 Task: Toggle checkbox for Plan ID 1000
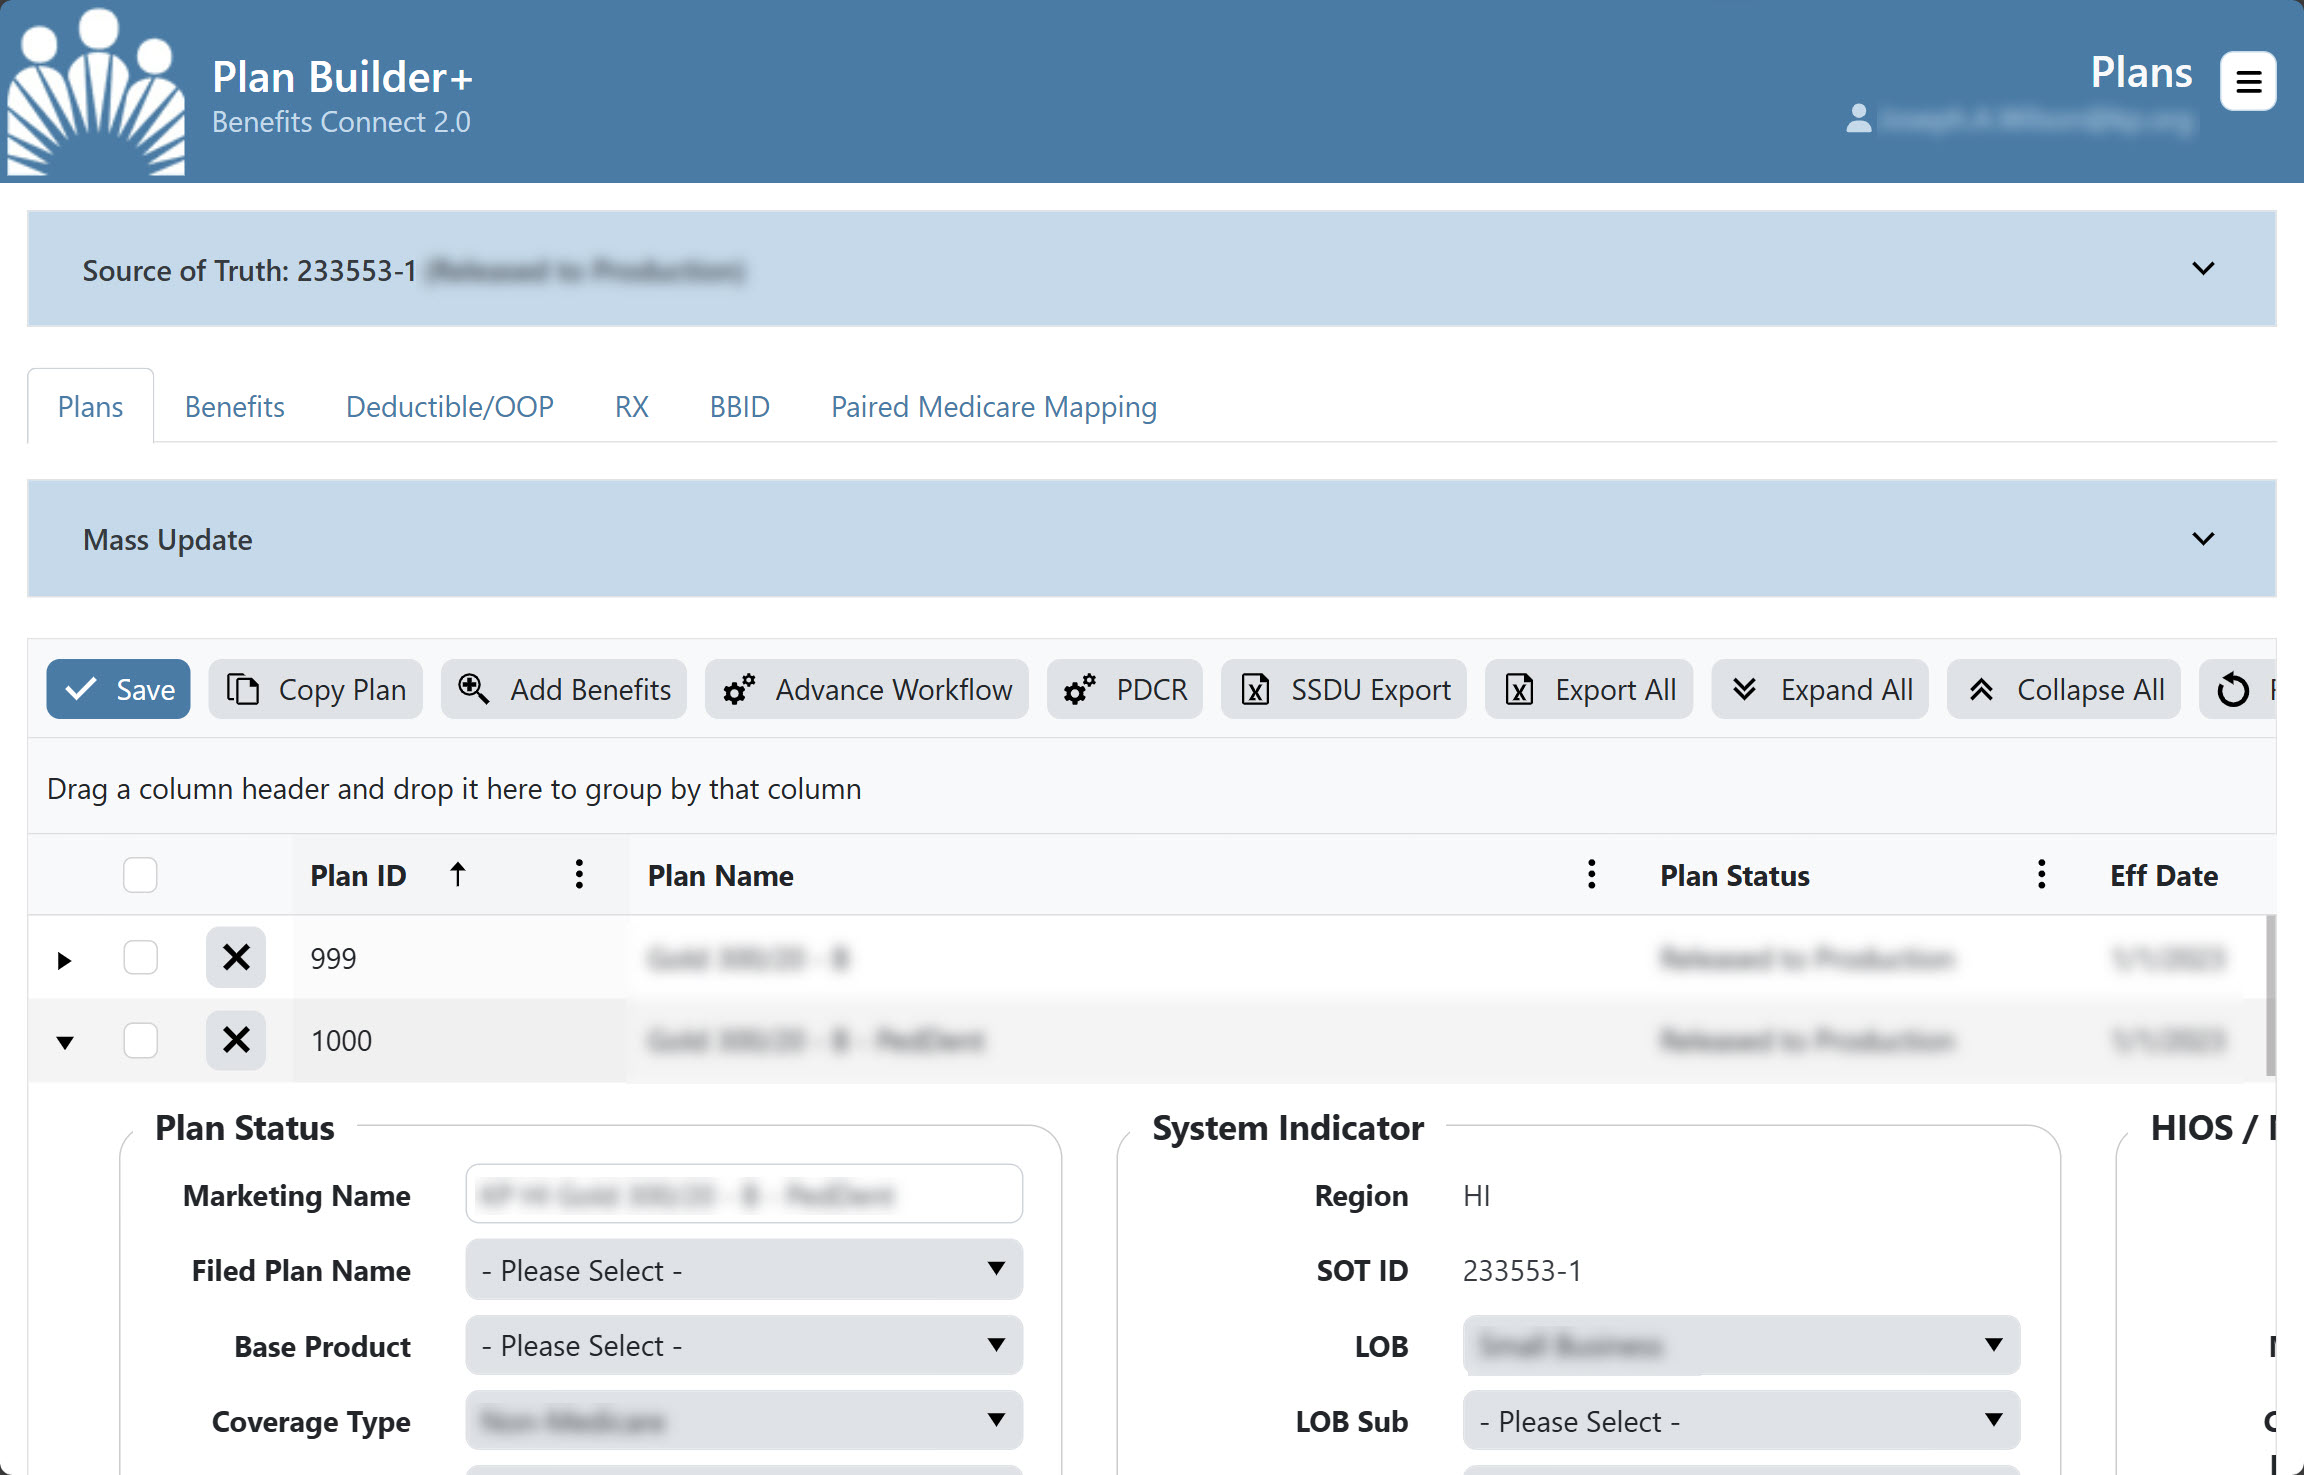(141, 1040)
